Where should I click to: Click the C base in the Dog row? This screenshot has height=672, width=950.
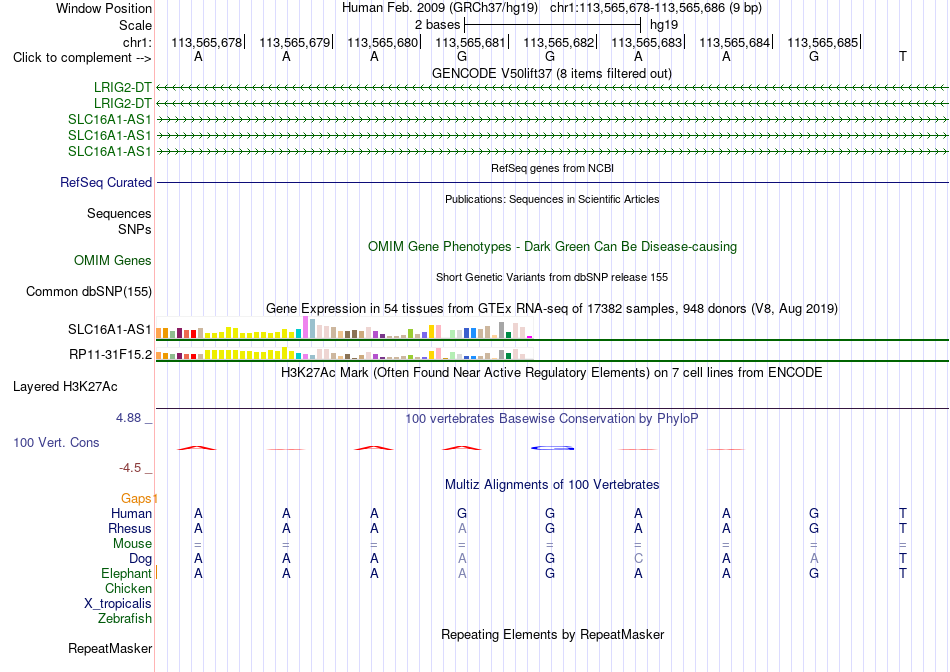click(x=638, y=559)
